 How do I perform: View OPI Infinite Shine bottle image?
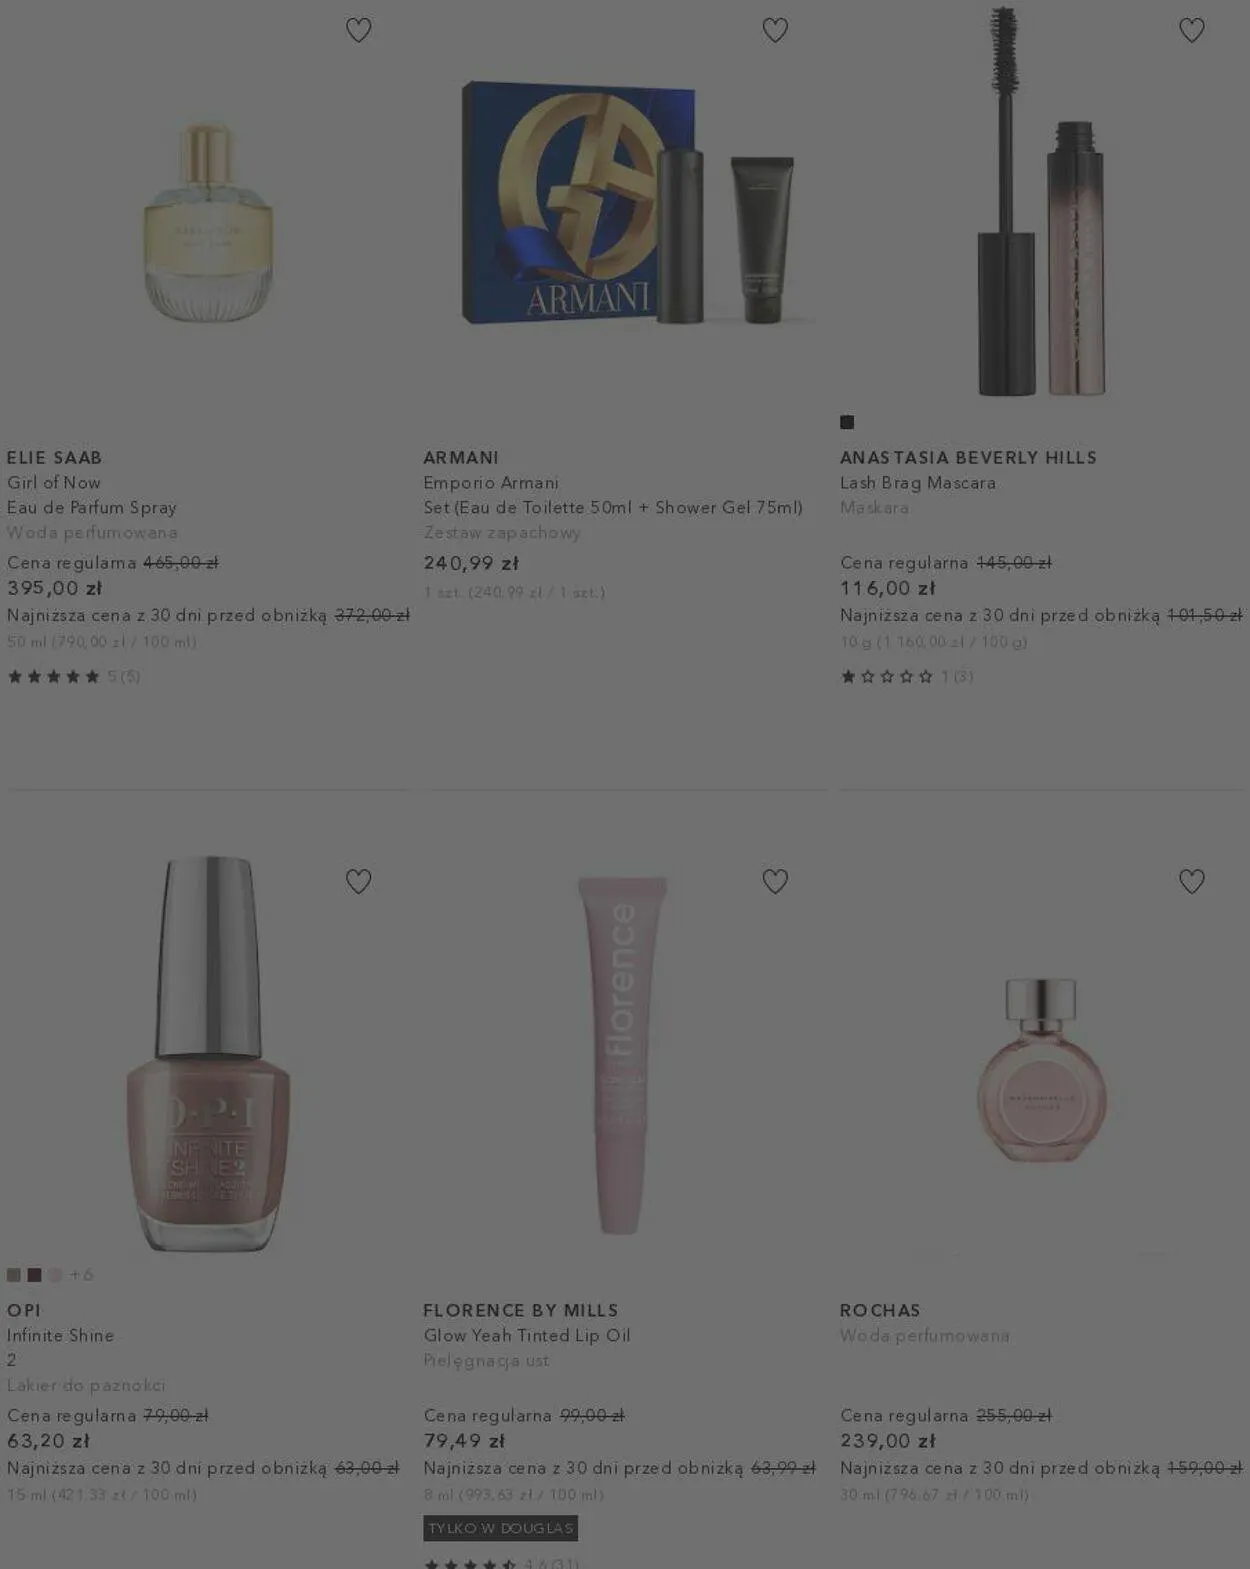click(208, 1053)
